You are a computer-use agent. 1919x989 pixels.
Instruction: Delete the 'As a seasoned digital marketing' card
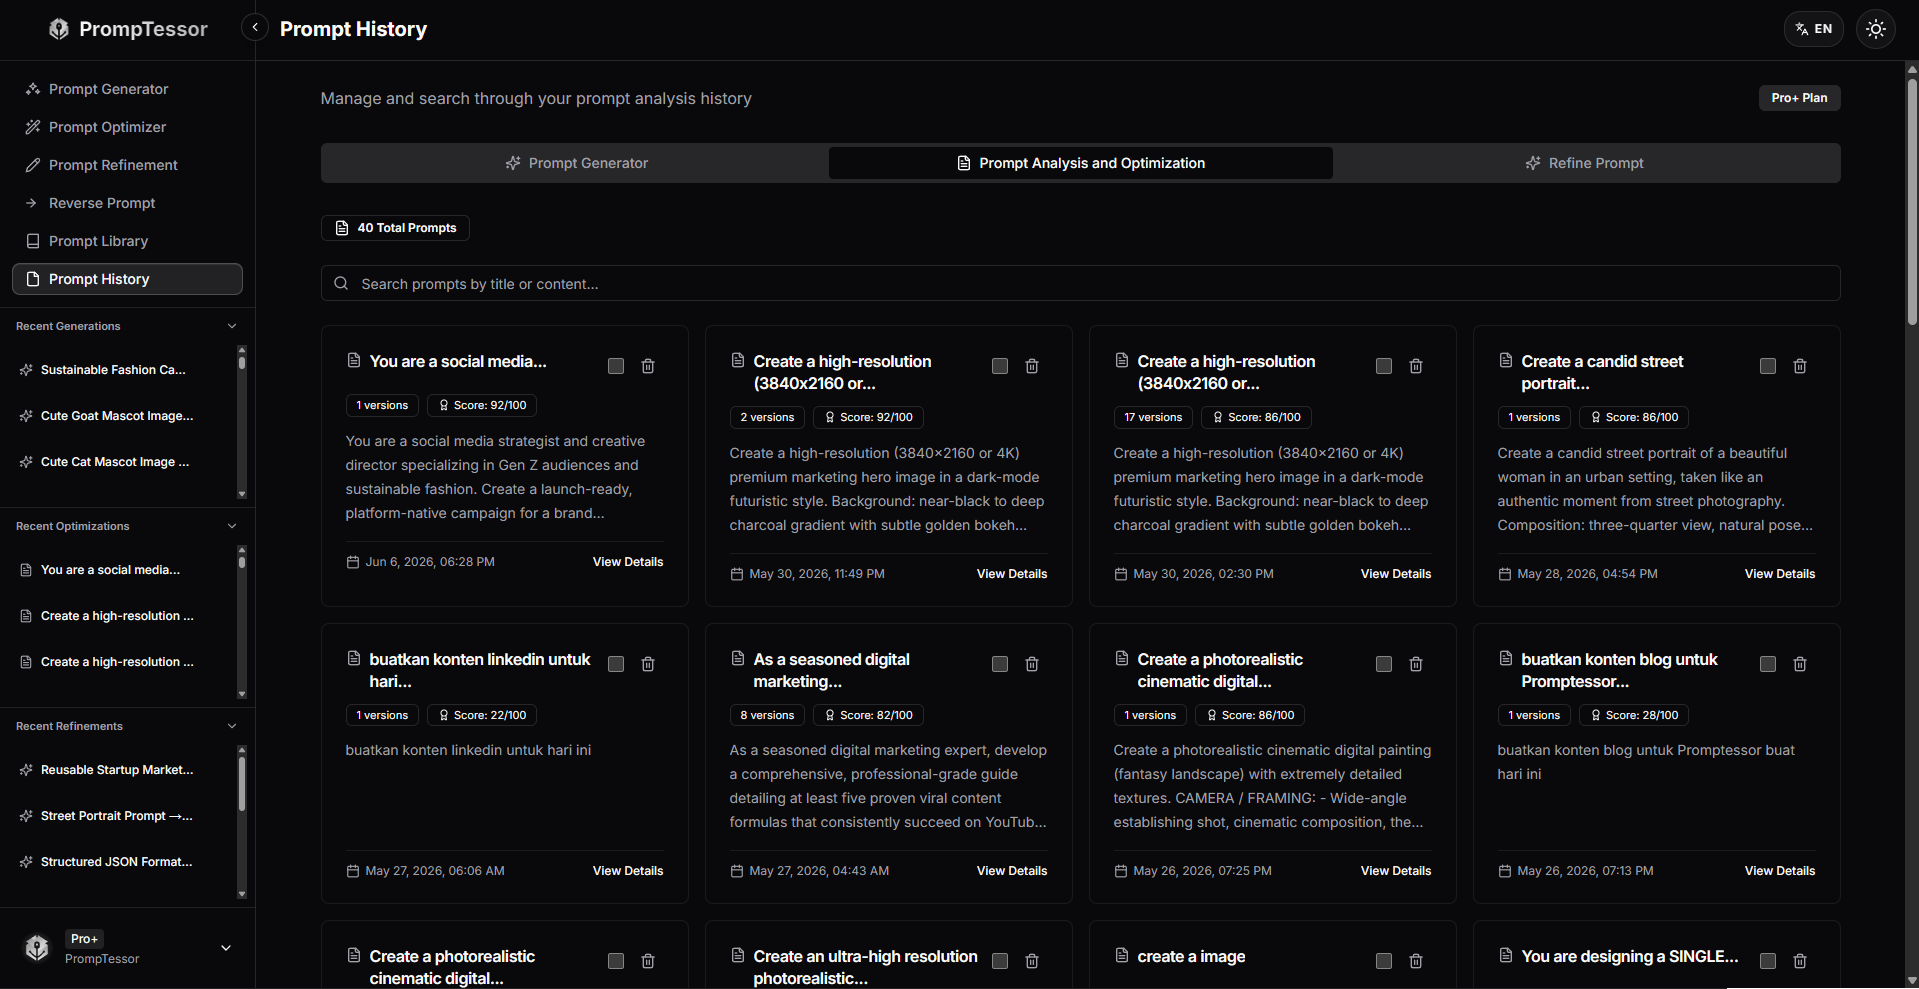coord(1032,664)
